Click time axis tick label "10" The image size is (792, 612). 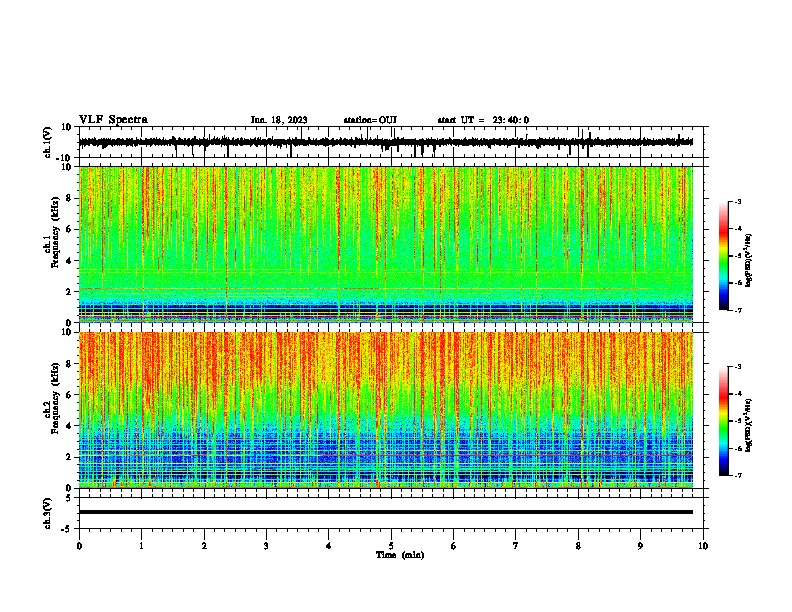(703, 546)
